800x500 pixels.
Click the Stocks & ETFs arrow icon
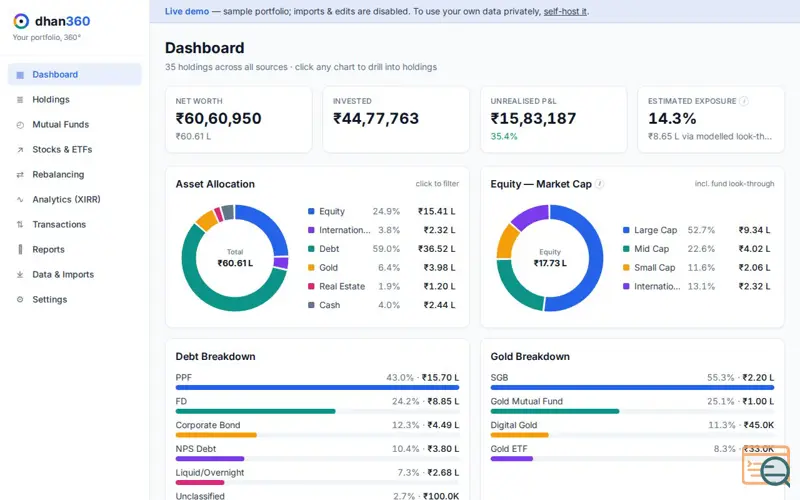pos(20,150)
